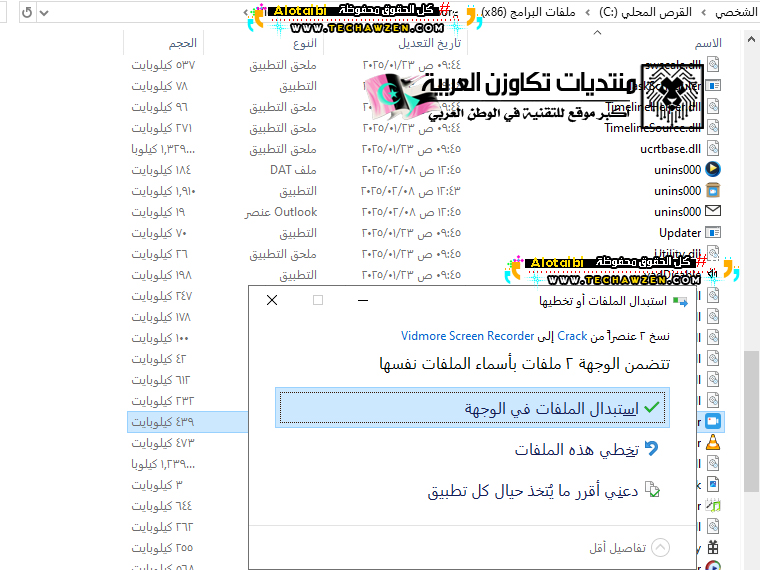
Task: Click the file icon in the ١٧٨ كيلوبايت row
Action: (x=713, y=317)
